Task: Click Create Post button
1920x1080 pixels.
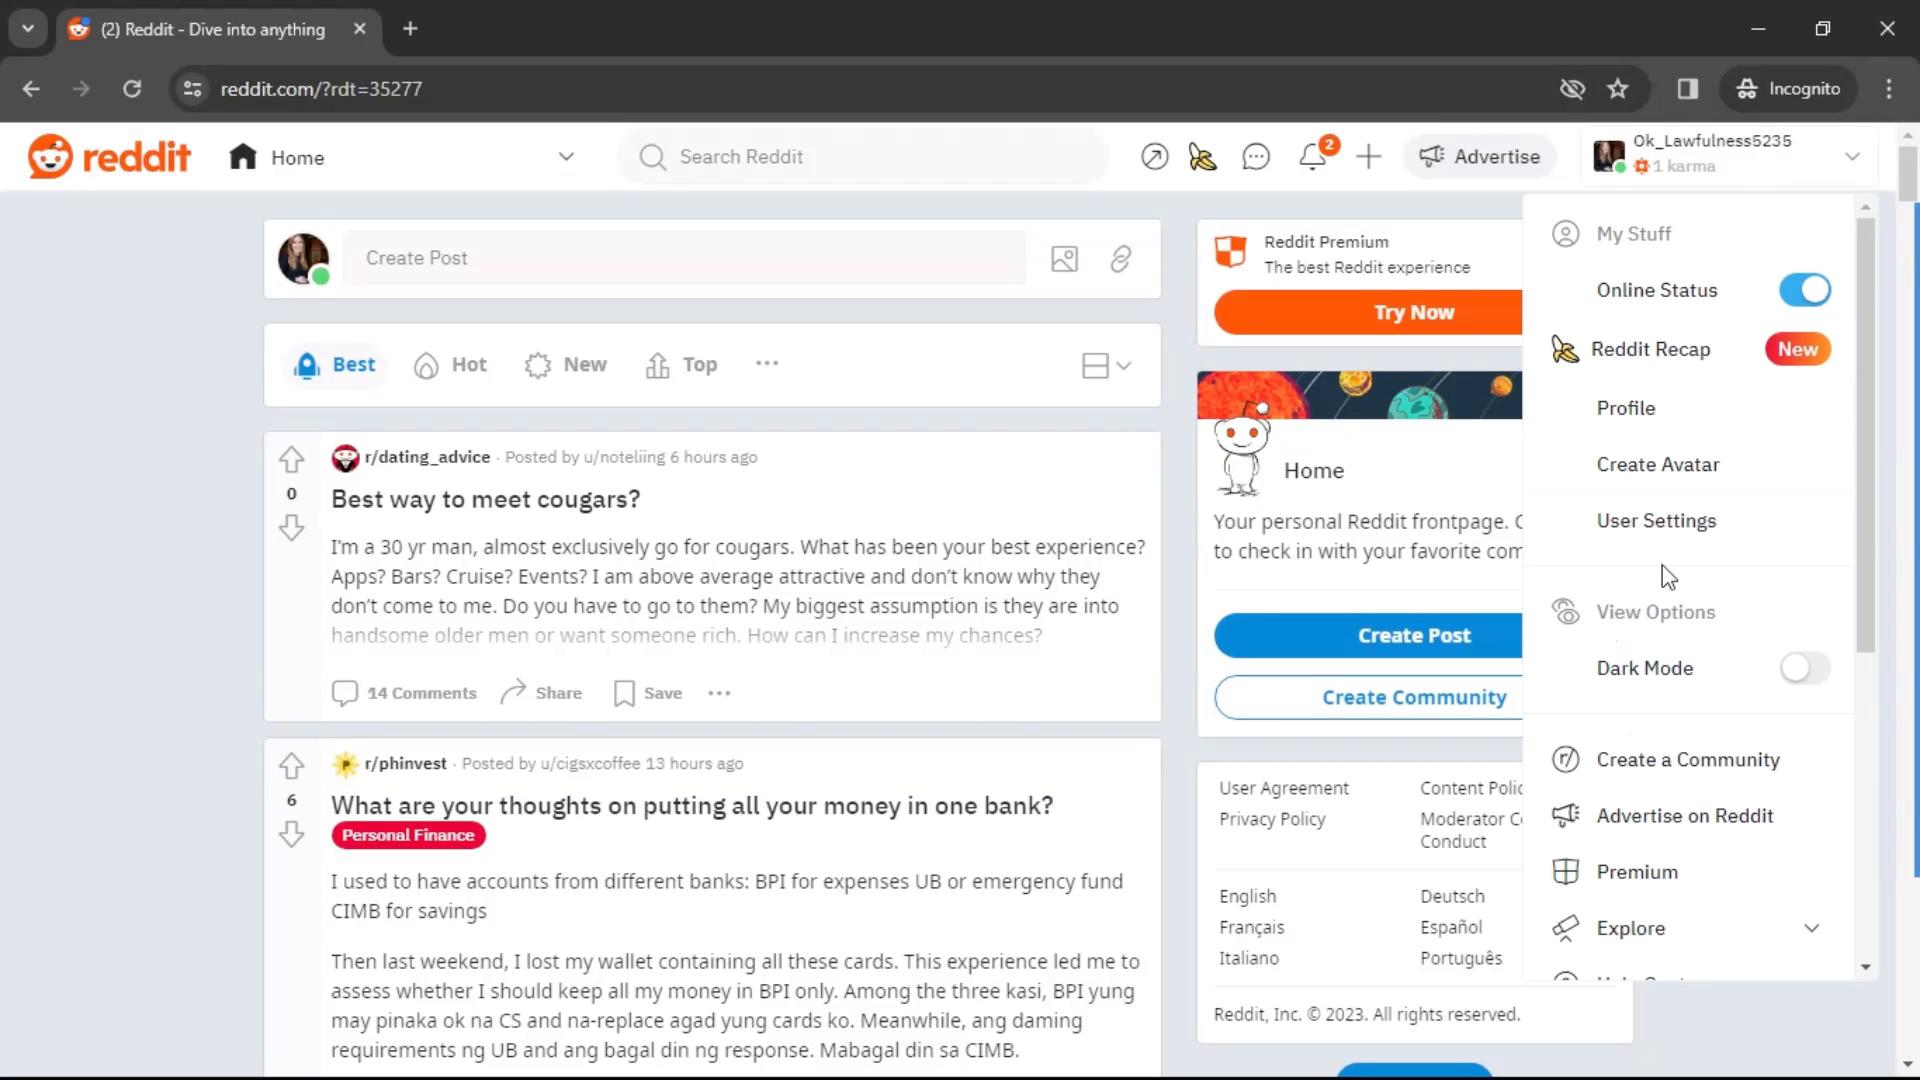Action: click(1415, 634)
